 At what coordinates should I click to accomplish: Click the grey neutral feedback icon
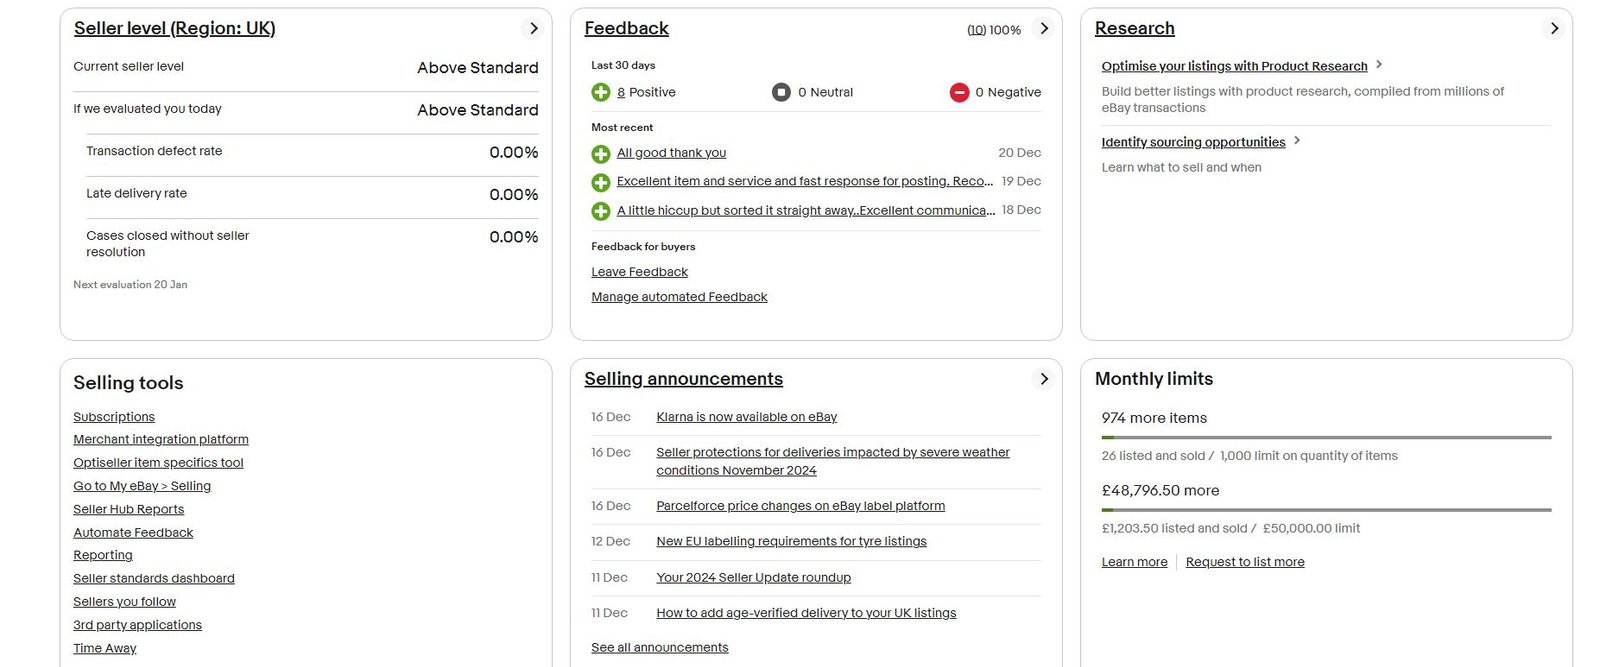point(782,92)
